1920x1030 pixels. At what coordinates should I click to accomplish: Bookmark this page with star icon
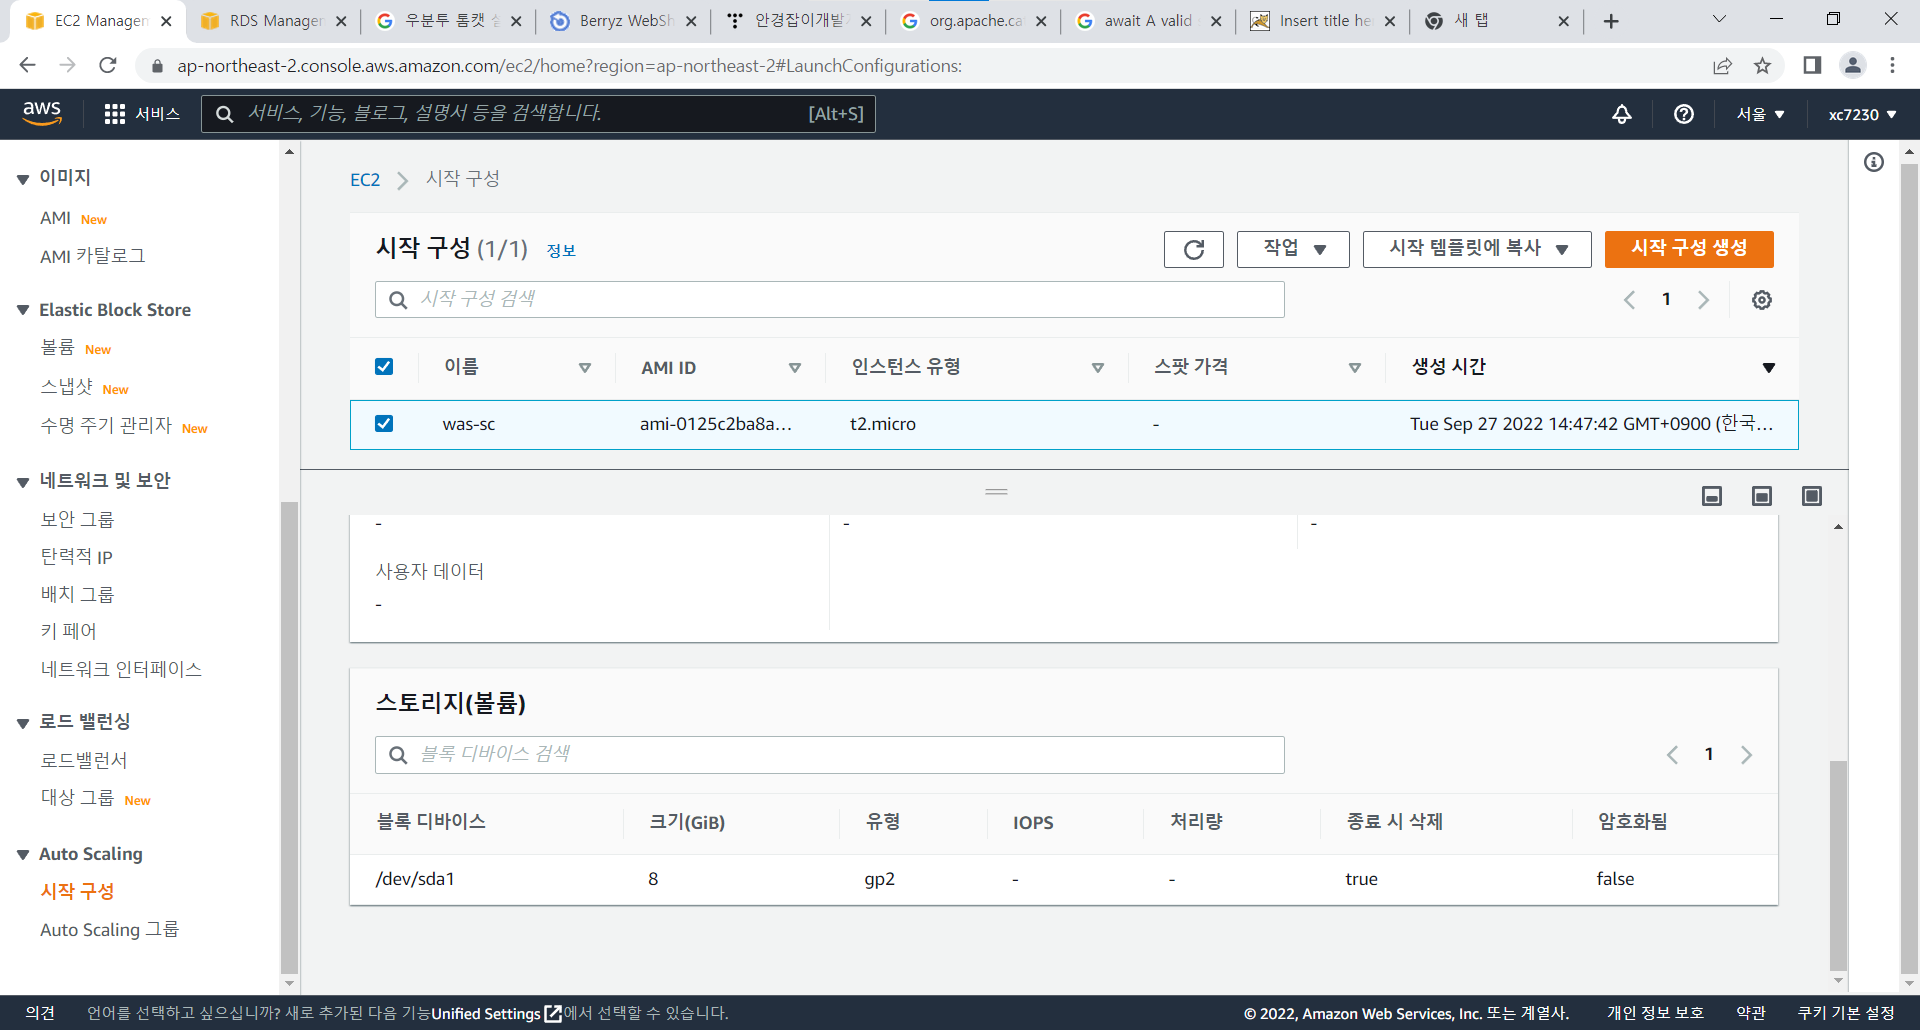coord(1762,65)
